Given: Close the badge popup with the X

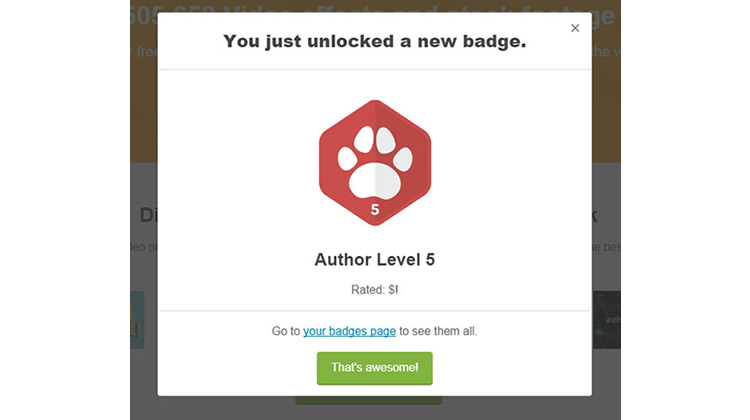Looking at the screenshot, I should click(x=575, y=28).
